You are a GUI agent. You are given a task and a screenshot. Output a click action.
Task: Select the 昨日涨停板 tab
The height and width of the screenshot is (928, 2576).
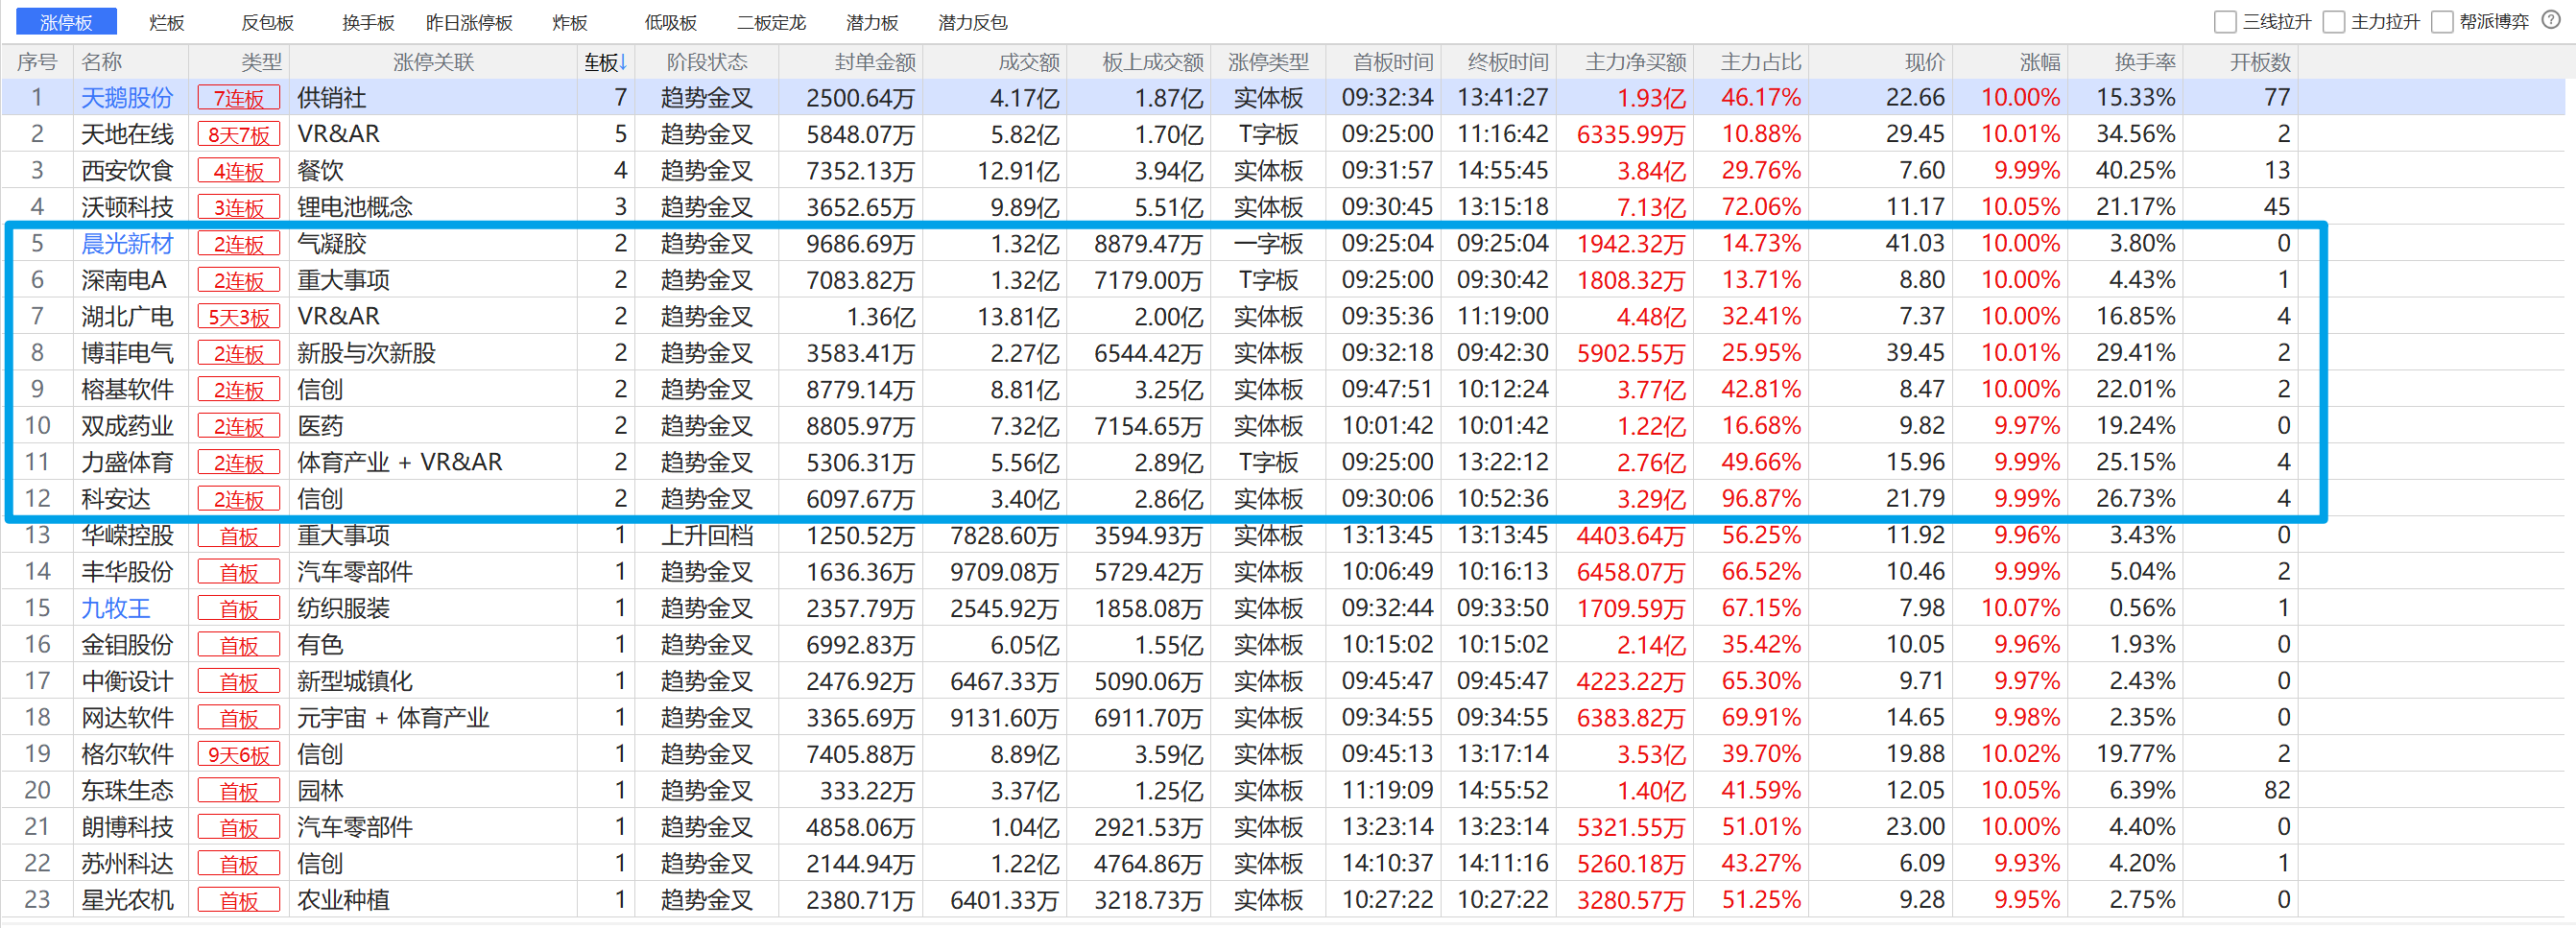pos(469,22)
